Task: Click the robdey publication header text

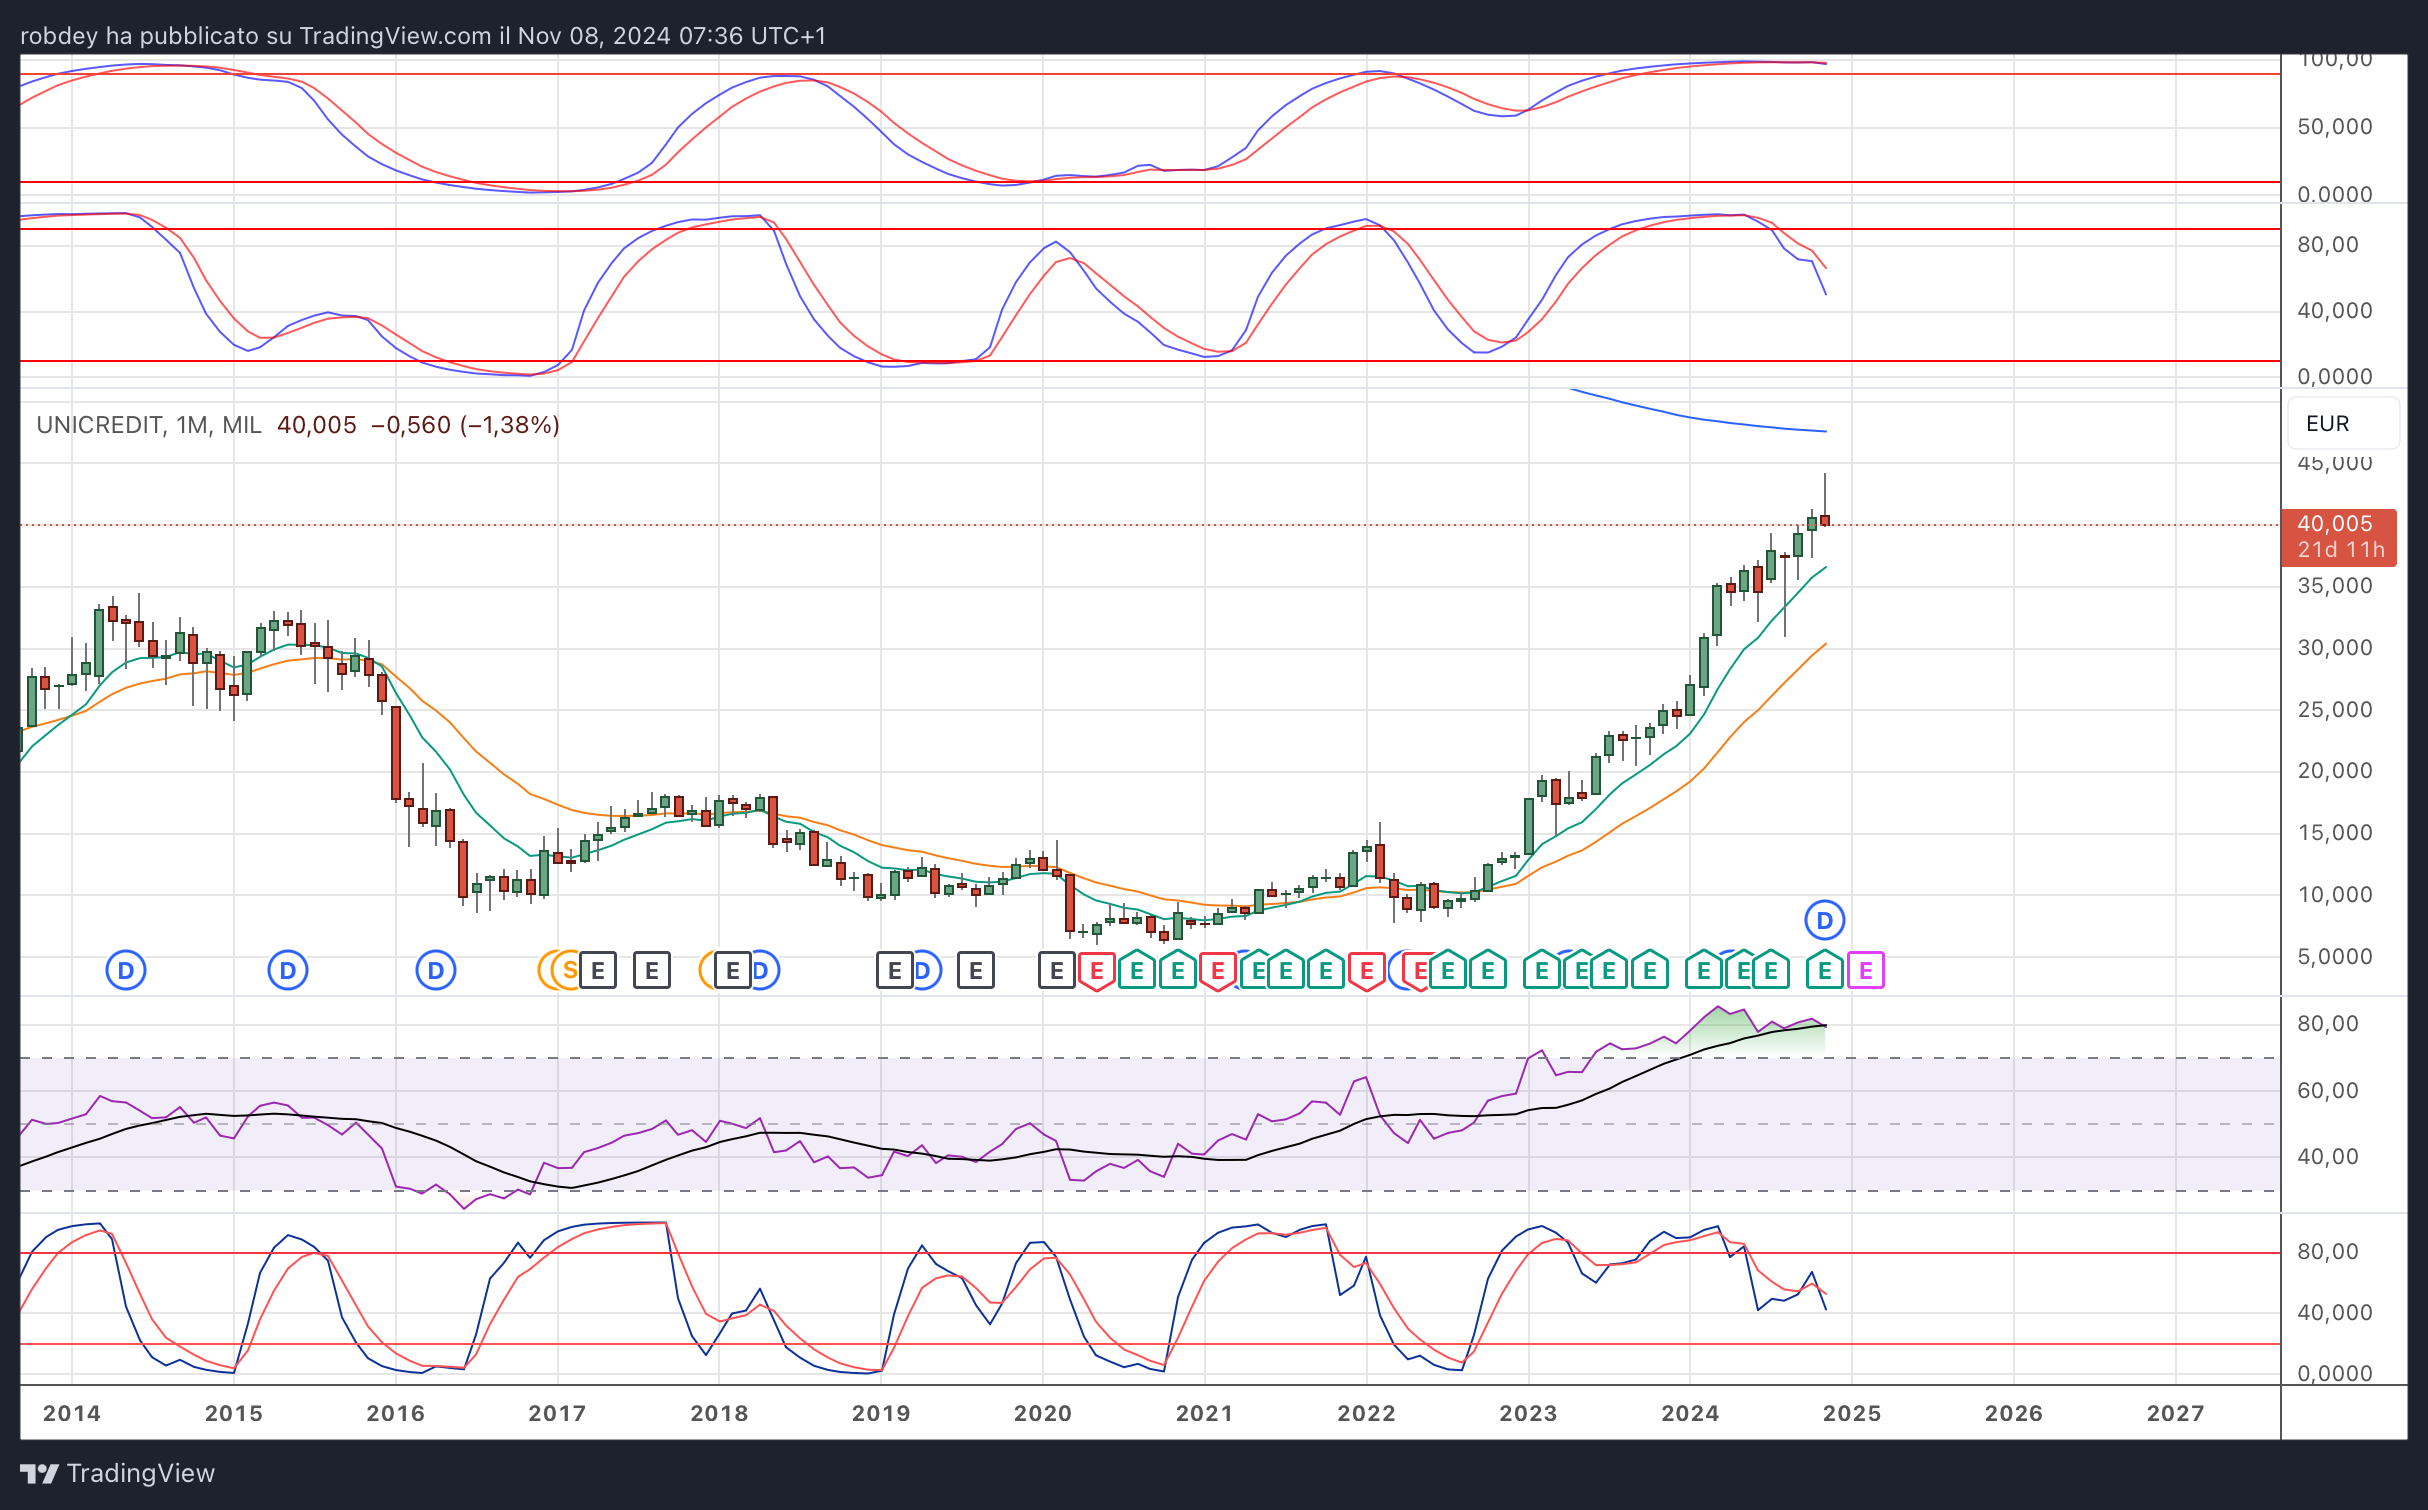Action: coord(423,36)
